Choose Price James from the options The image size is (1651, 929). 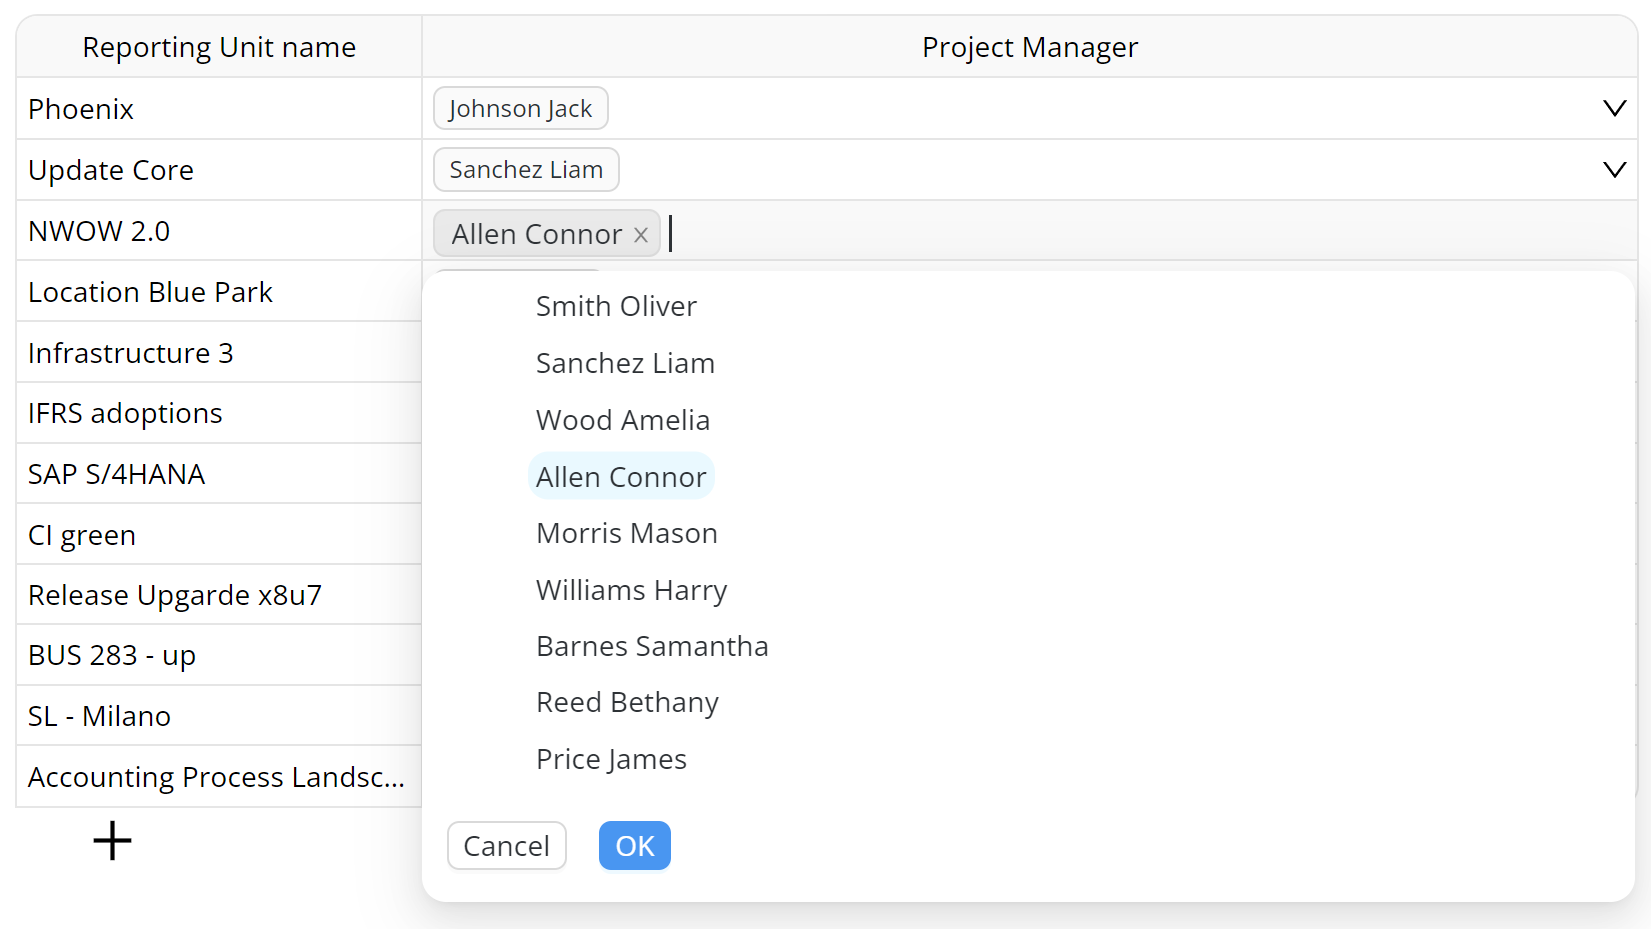pos(611,759)
